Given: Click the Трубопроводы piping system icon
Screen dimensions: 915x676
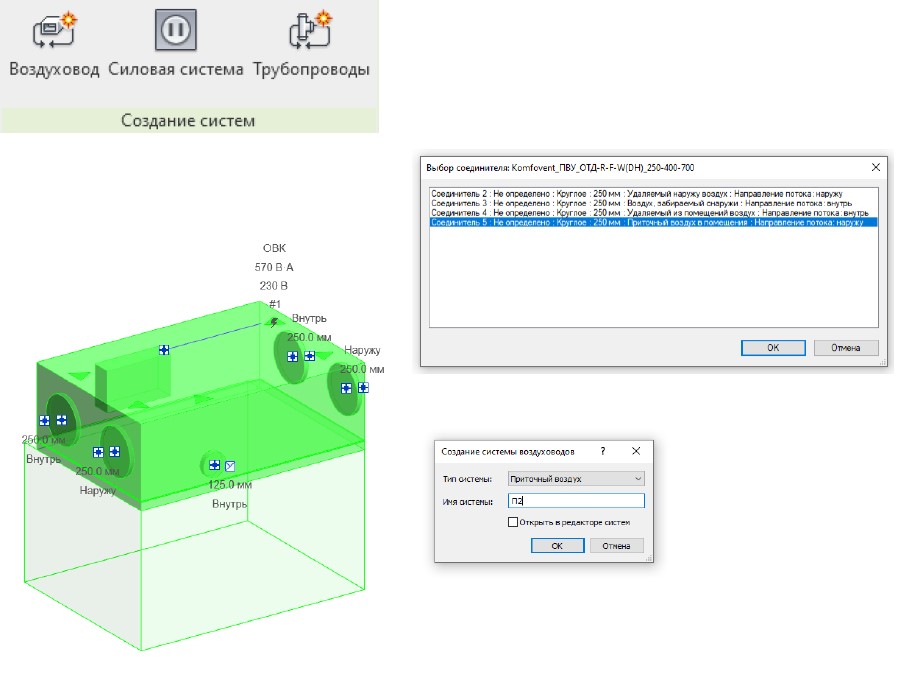Looking at the screenshot, I should (310, 29).
